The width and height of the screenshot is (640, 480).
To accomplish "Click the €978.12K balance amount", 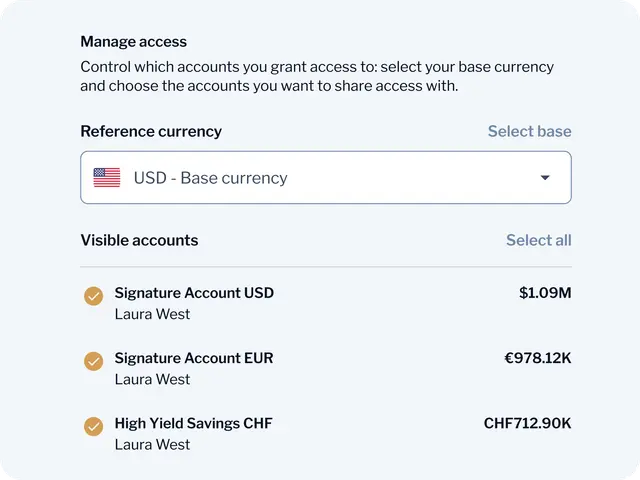I will pos(537,358).
